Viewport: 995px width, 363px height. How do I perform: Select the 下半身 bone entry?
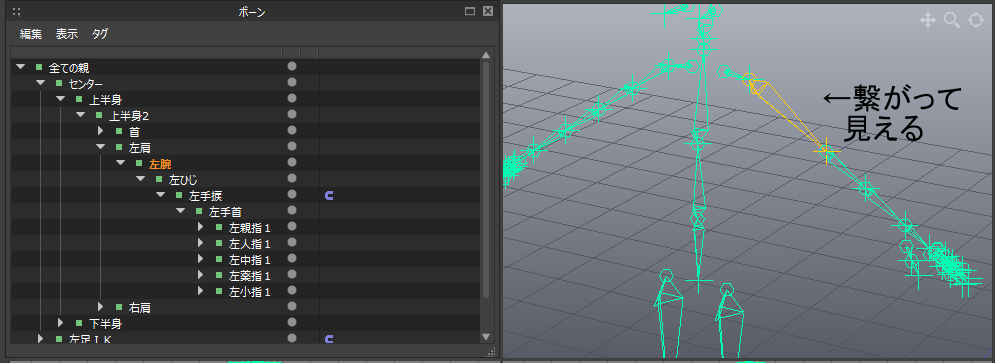coord(105,324)
